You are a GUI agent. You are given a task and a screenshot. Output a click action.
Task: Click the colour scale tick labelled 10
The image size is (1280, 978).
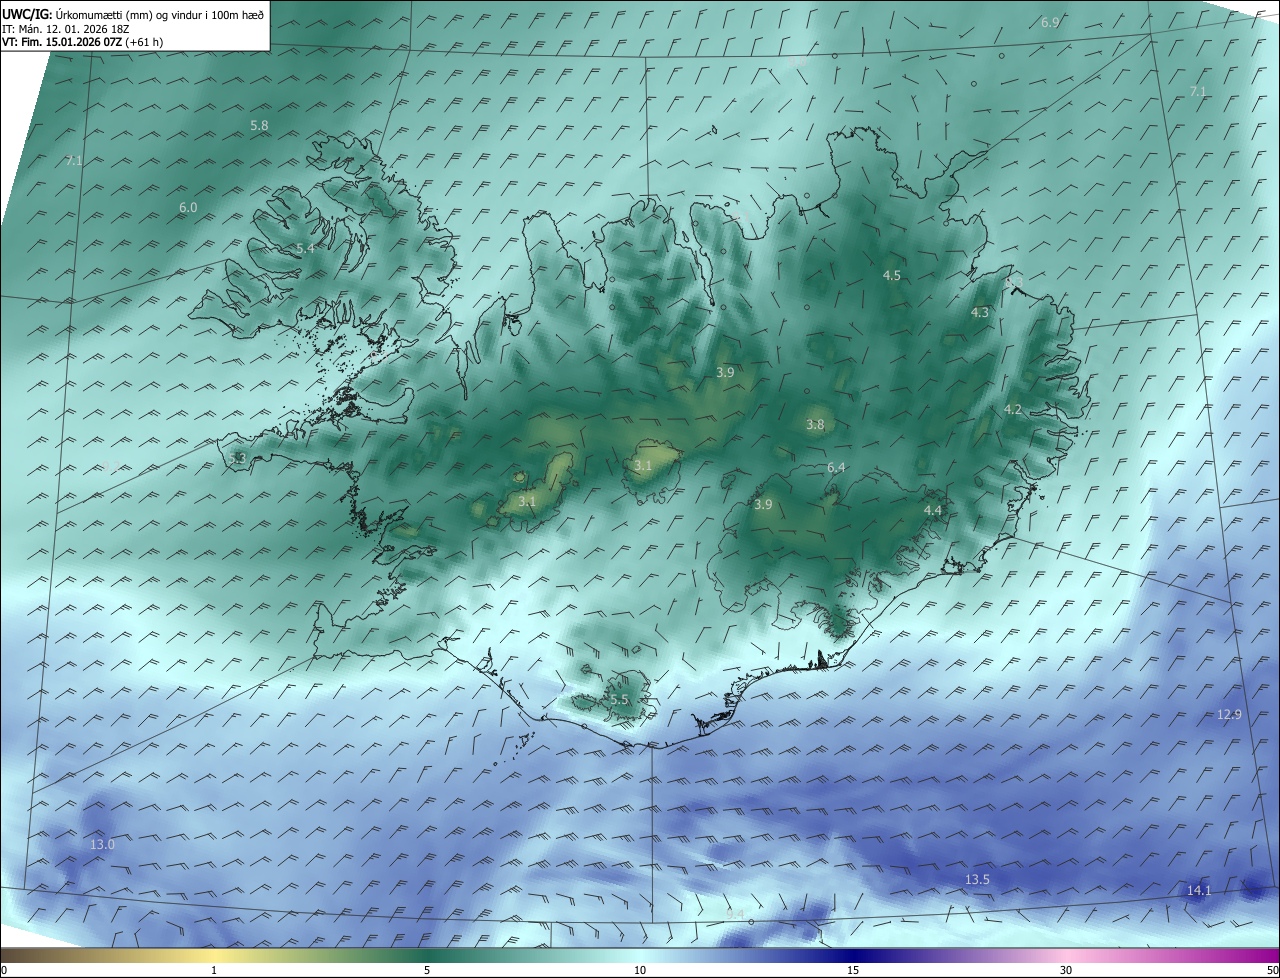(x=640, y=970)
